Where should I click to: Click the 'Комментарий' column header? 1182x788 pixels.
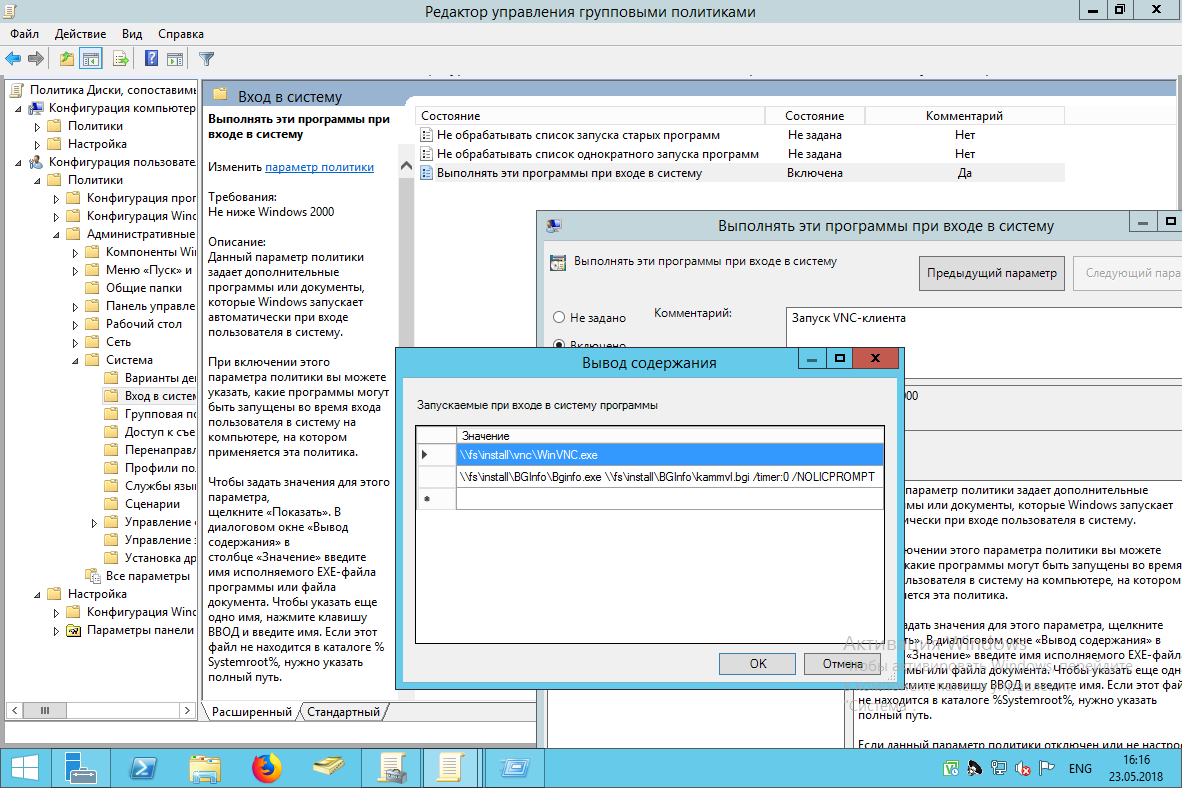964,116
